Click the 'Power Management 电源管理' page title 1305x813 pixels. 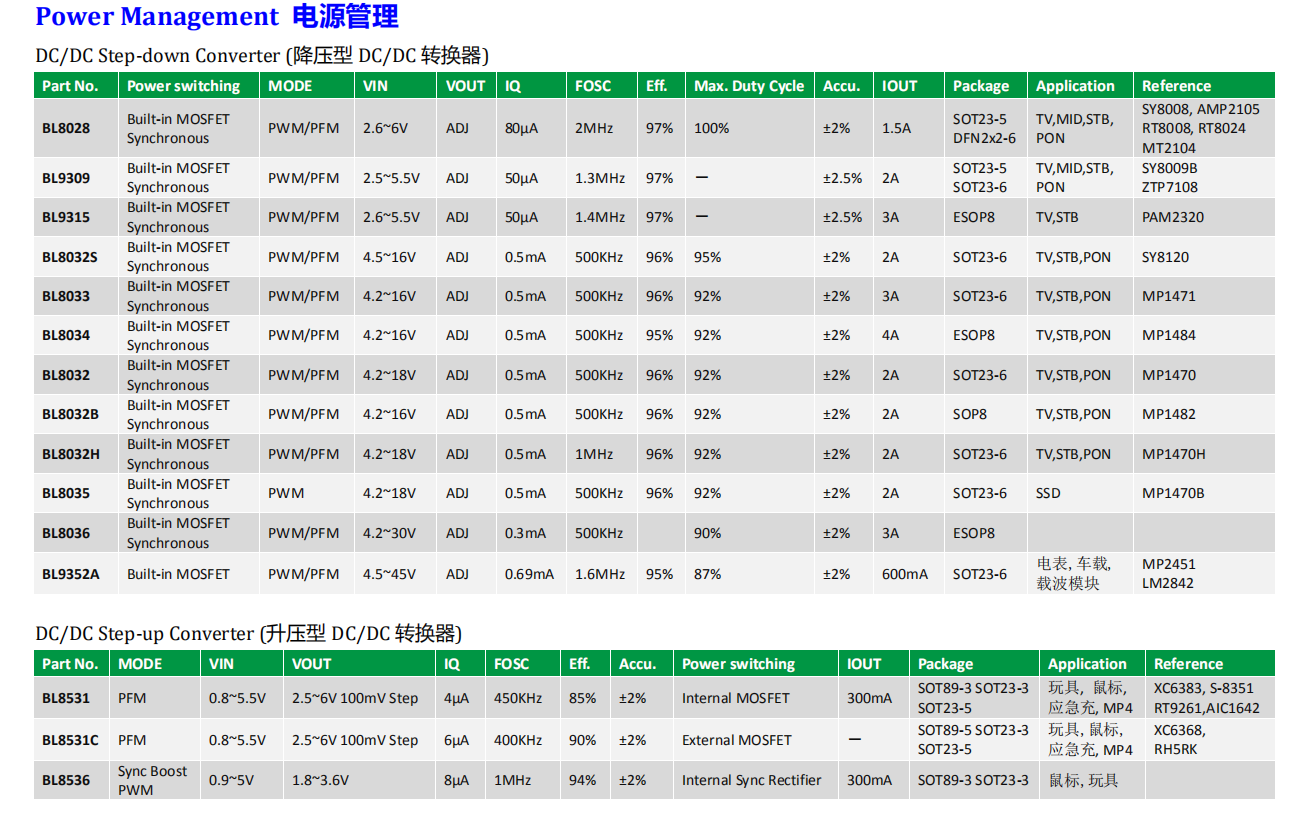tap(217, 16)
